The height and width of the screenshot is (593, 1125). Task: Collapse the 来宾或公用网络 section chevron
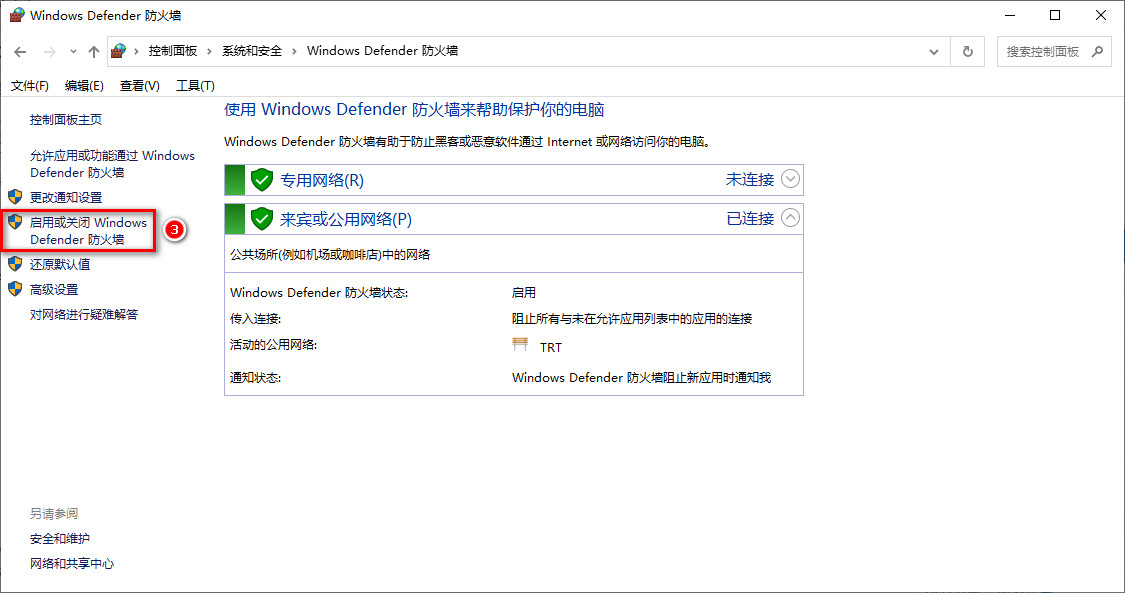pyautogui.click(x=790, y=217)
